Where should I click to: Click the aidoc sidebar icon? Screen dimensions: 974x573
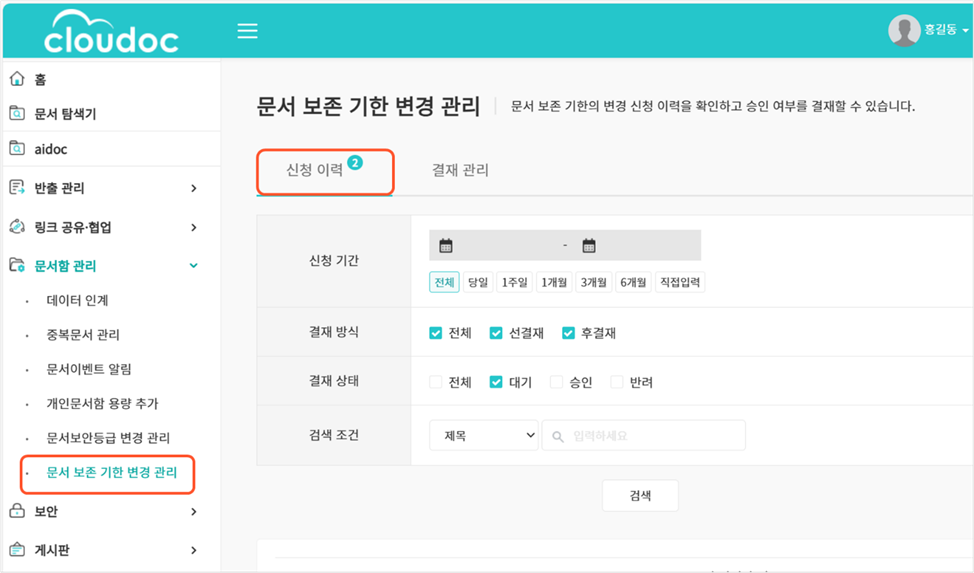[x=17, y=149]
